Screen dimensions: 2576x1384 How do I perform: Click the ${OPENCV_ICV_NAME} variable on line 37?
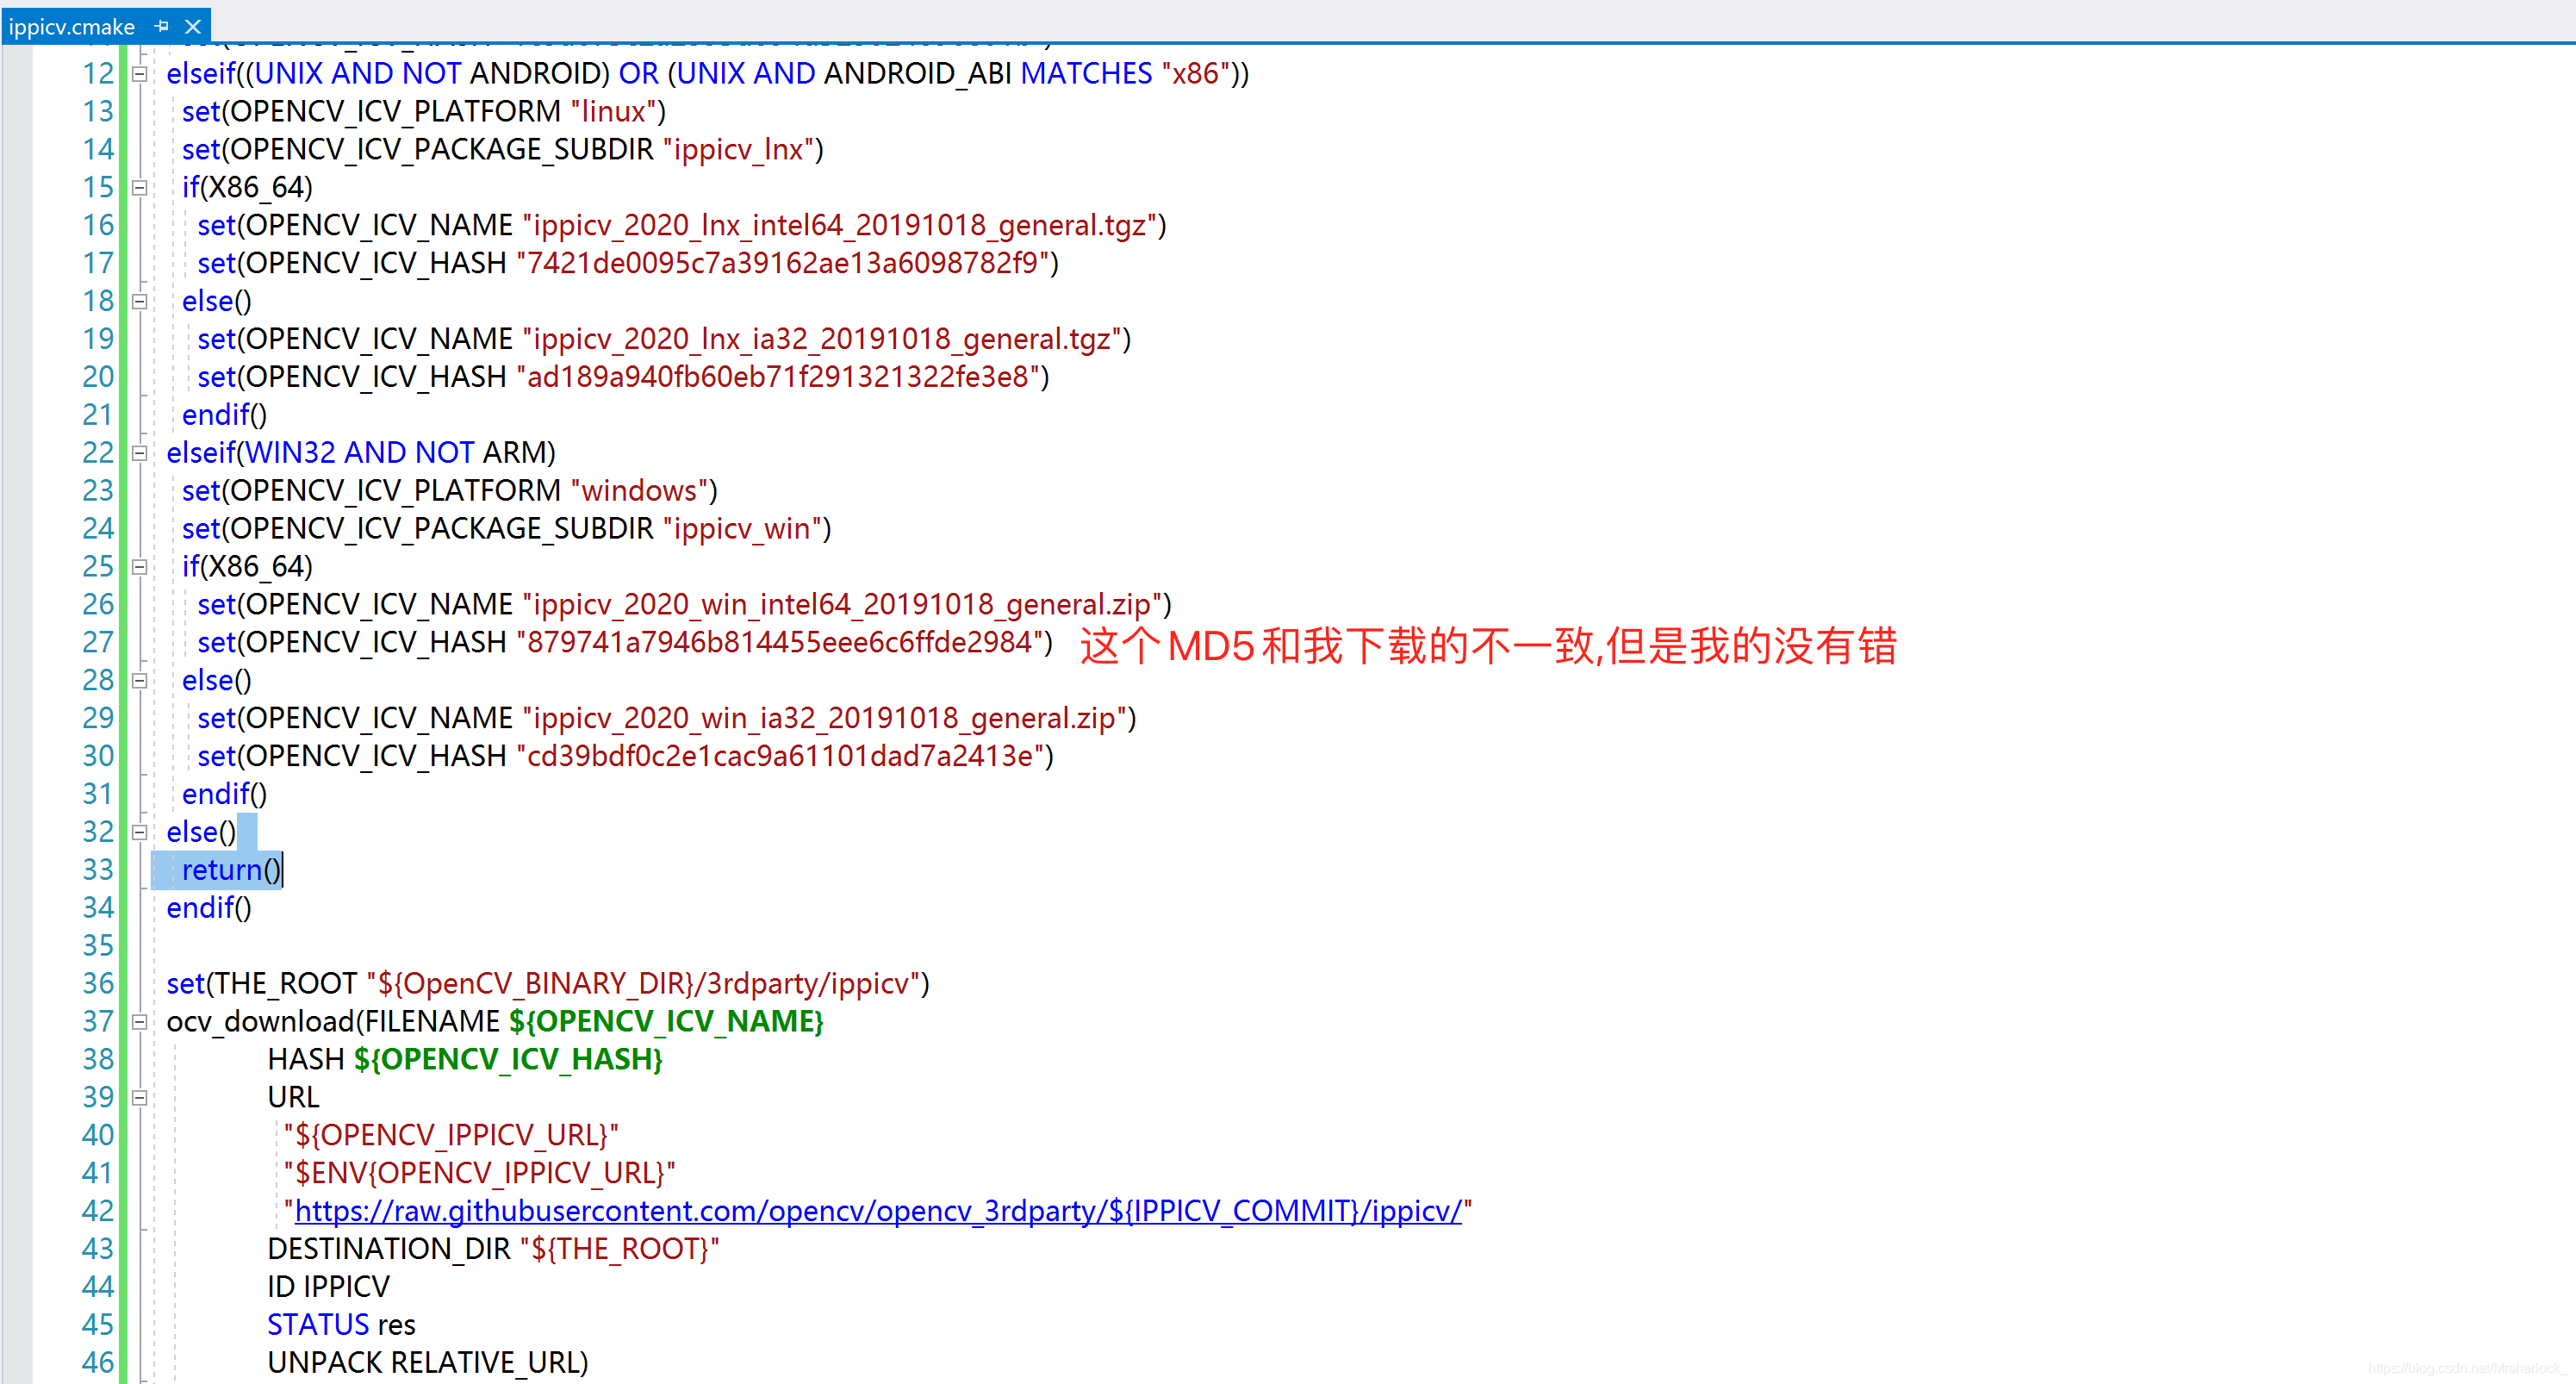[x=666, y=1022]
